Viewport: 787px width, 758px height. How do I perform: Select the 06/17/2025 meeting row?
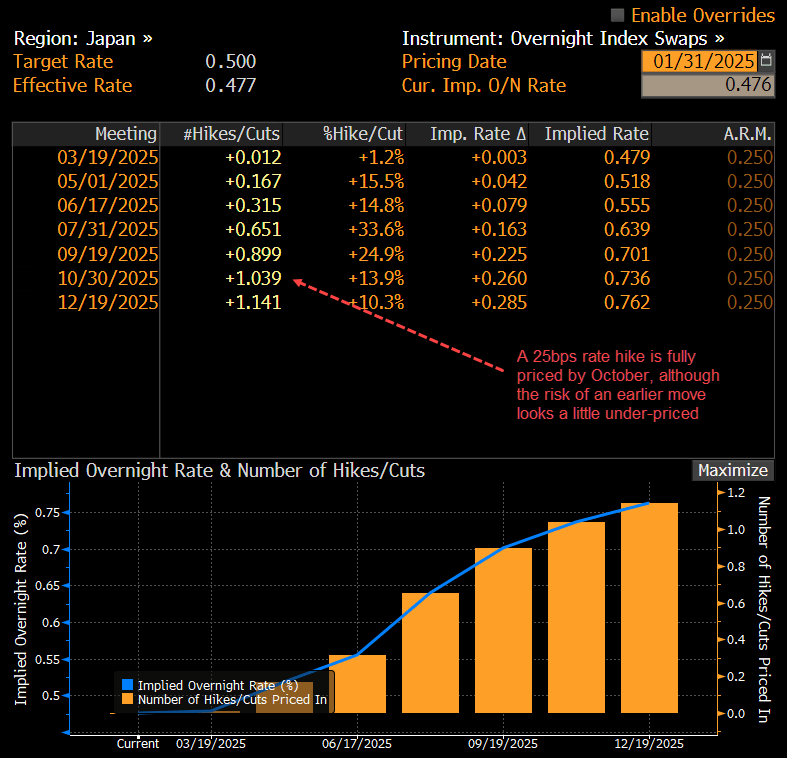pos(394,205)
